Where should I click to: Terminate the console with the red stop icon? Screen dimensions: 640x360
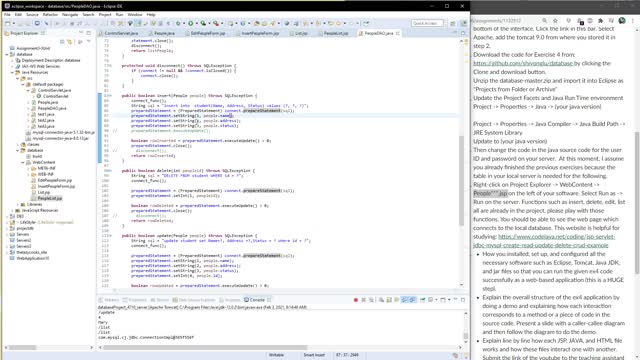(x=356, y=300)
